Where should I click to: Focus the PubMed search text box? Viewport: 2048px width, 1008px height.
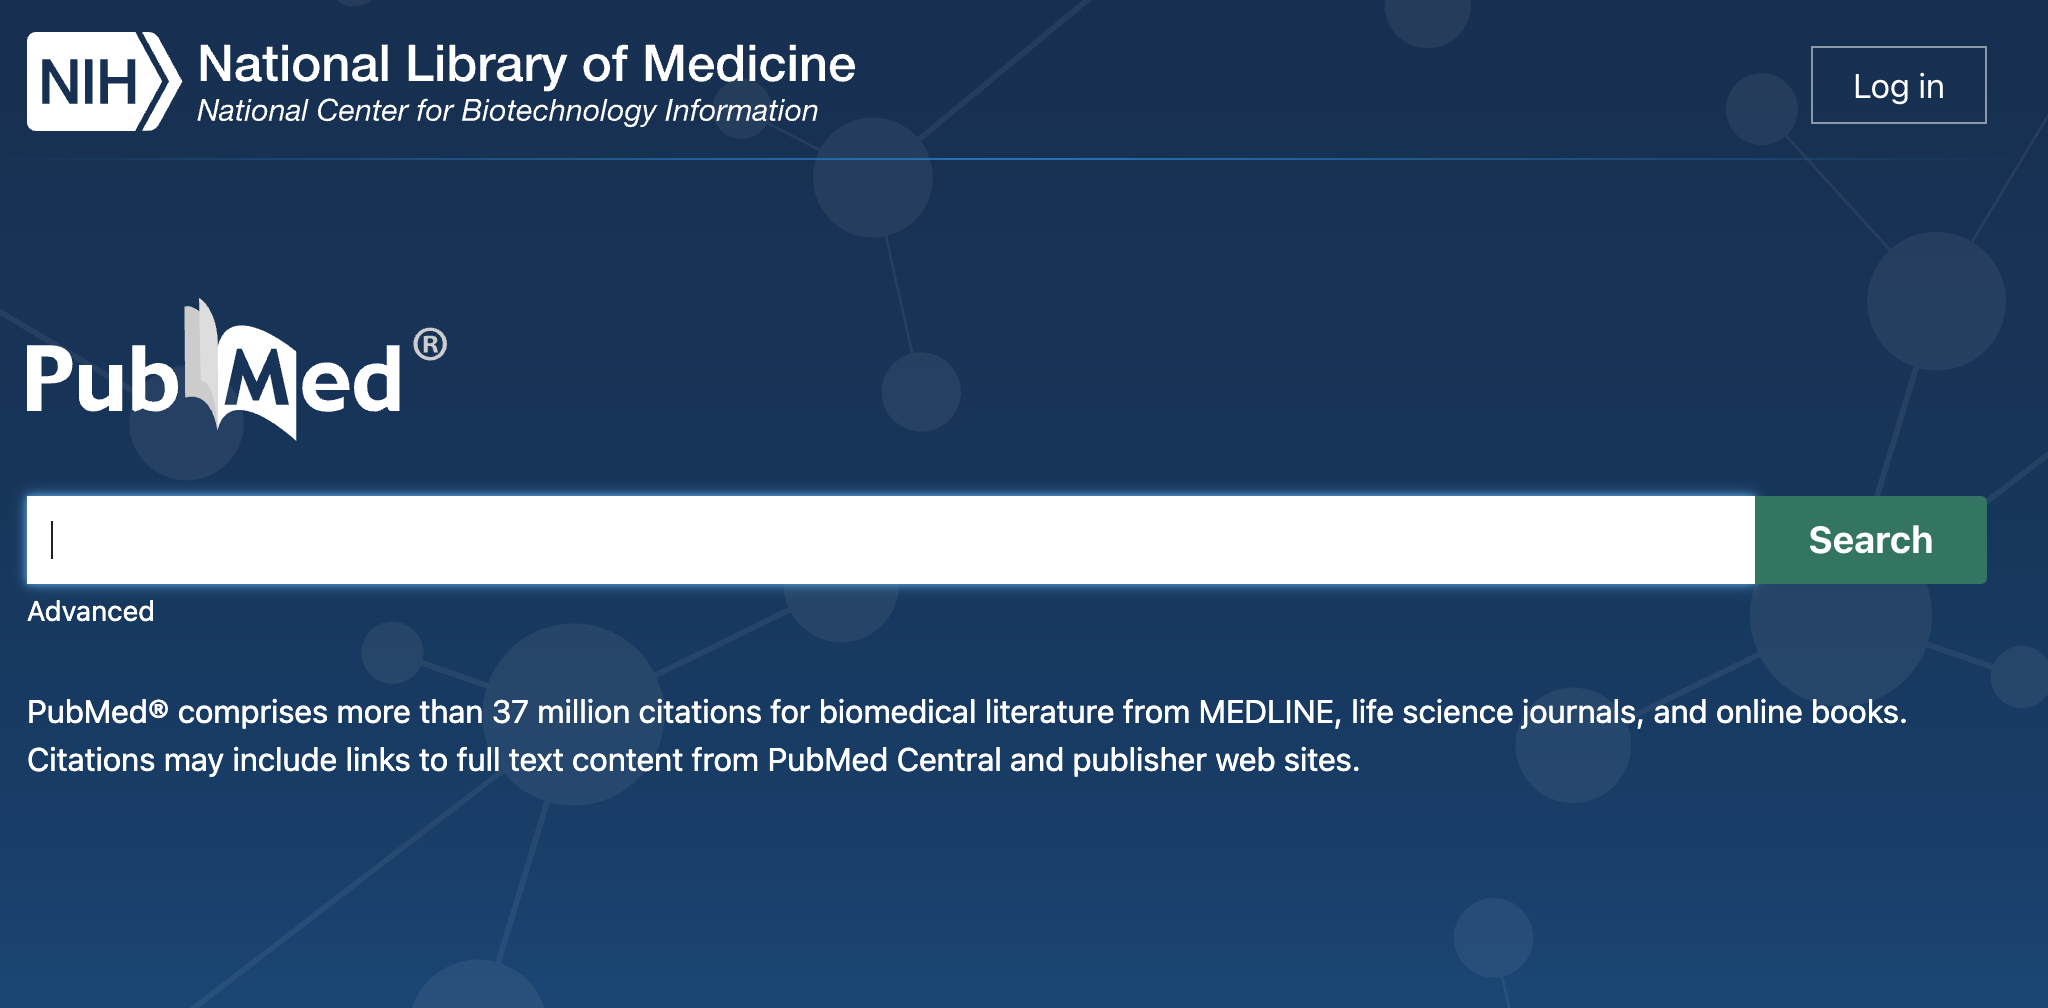pyautogui.click(x=891, y=540)
